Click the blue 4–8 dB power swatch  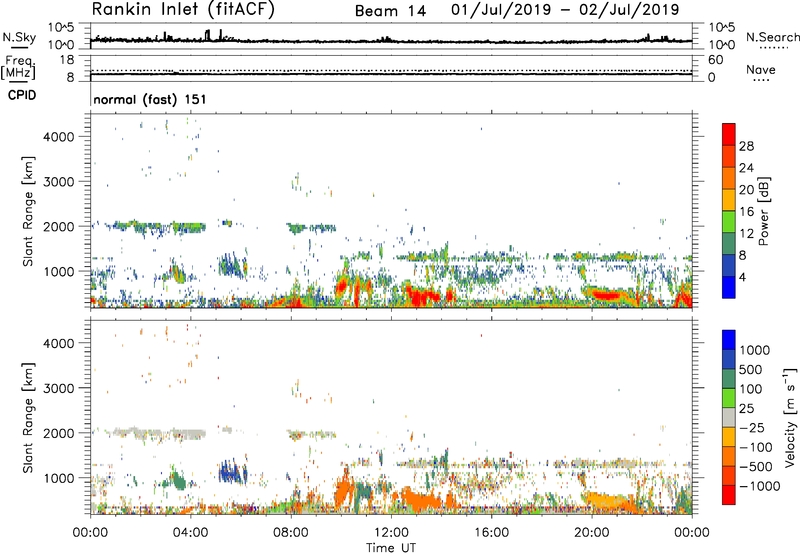pyautogui.click(x=729, y=265)
